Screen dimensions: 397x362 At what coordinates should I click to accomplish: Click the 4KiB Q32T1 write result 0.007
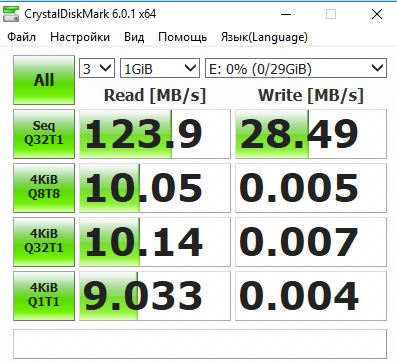click(311, 242)
